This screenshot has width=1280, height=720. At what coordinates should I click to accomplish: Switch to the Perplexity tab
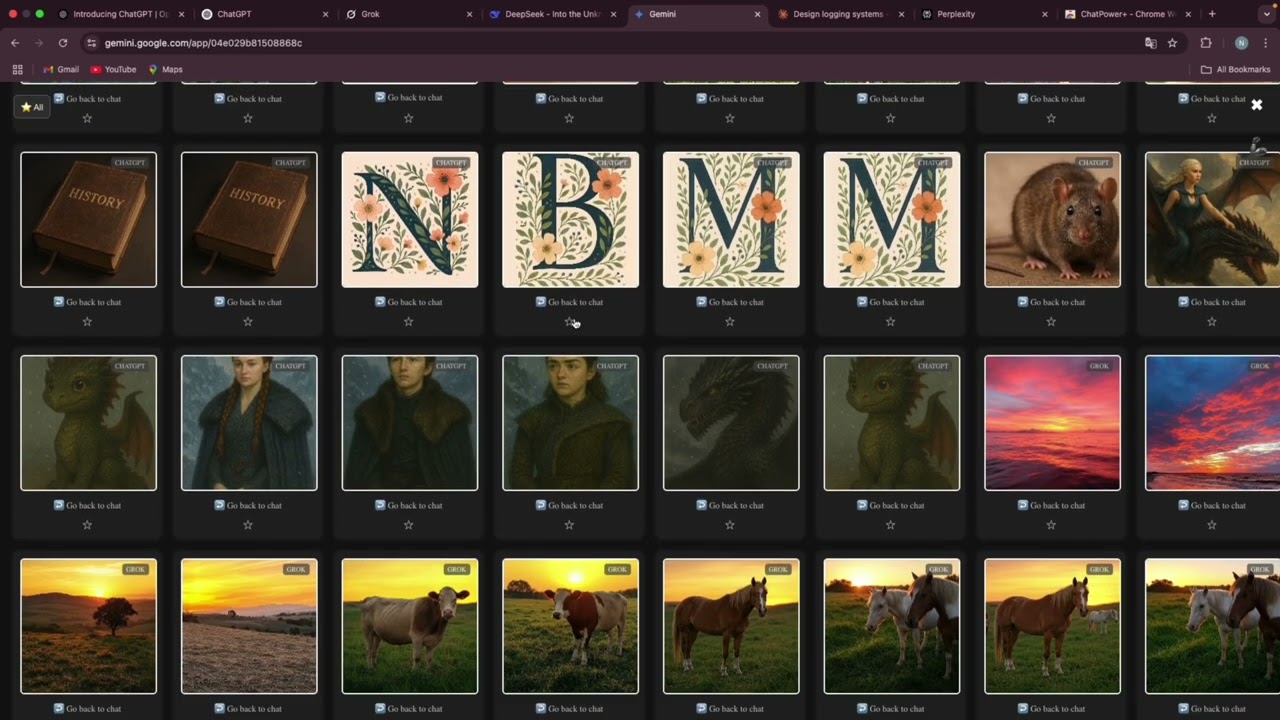click(985, 14)
